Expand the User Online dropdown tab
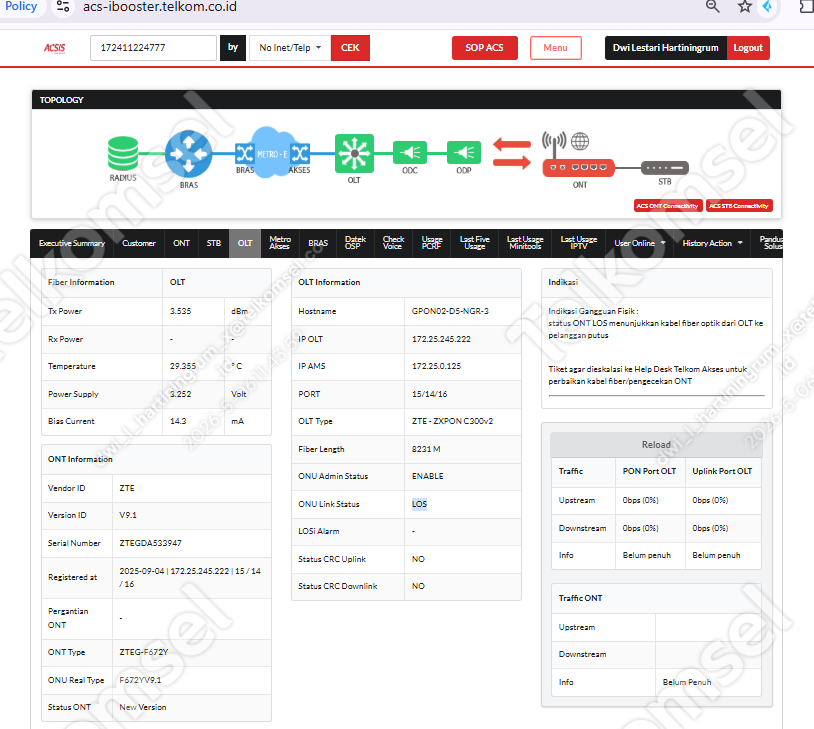814x729 pixels. pos(639,243)
